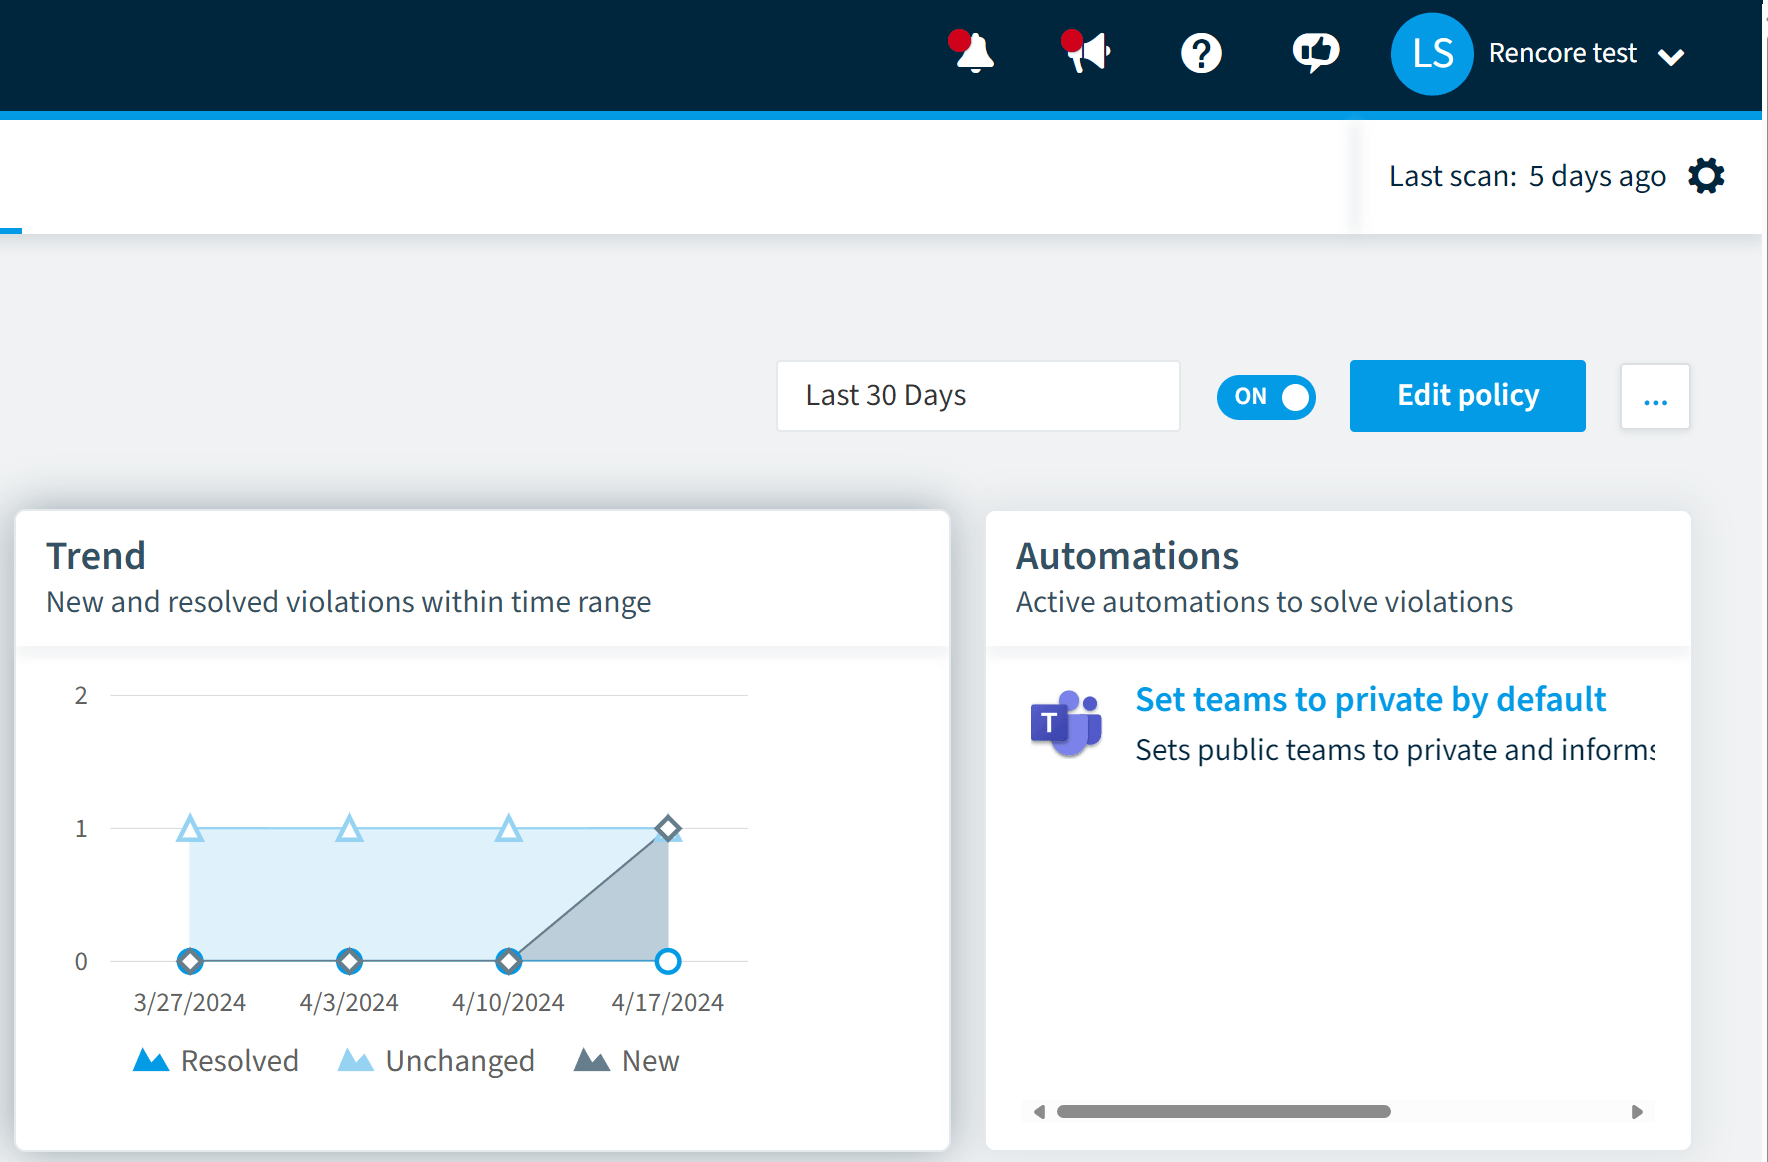This screenshot has width=1768, height=1162.
Task: Click 'Sets public teams to private' description
Action: click(x=1395, y=750)
